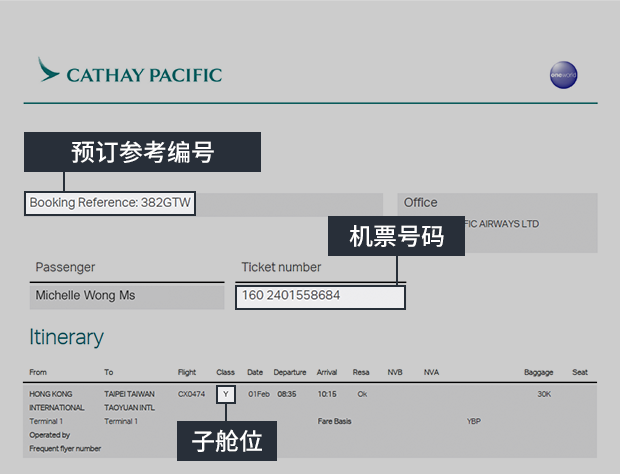The image size is (620, 474).
Task: Click the Seat column header
Action: point(580,372)
